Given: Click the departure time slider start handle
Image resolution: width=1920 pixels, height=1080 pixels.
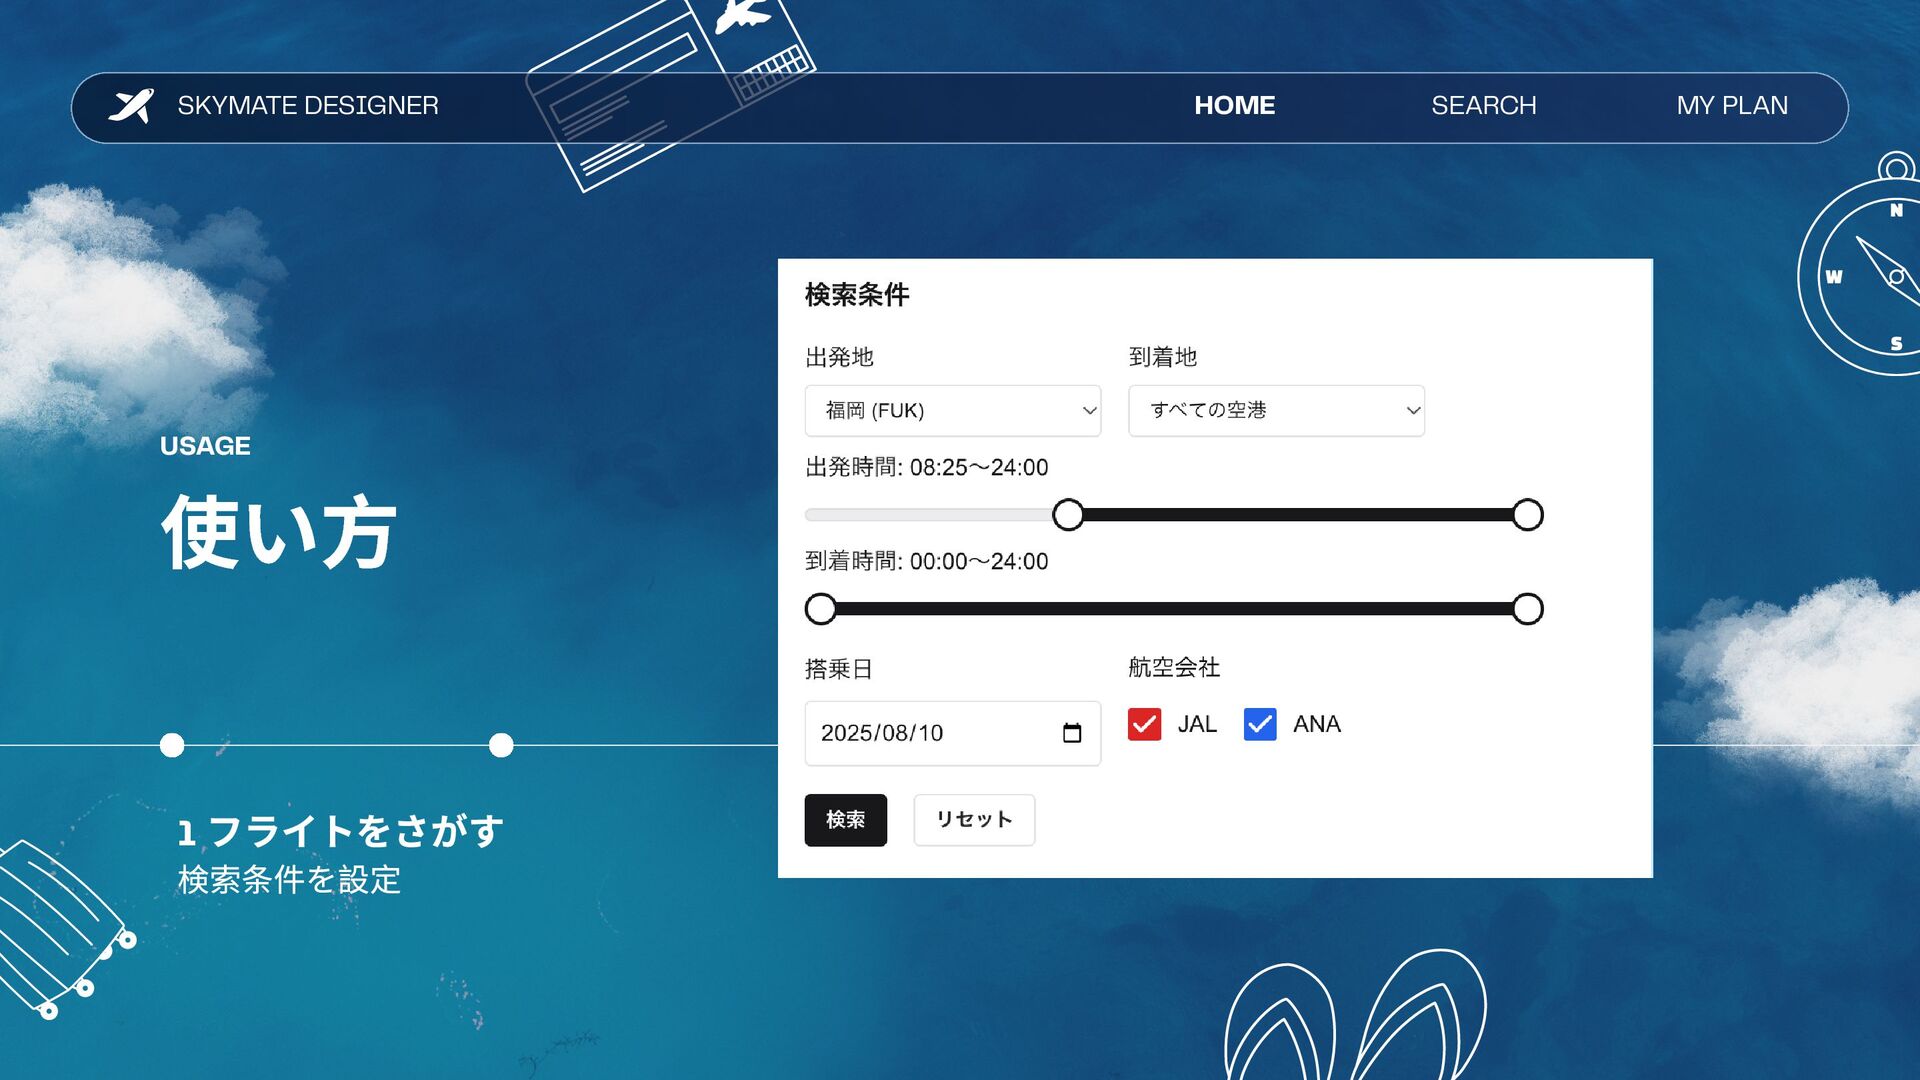Looking at the screenshot, I should point(1068,515).
